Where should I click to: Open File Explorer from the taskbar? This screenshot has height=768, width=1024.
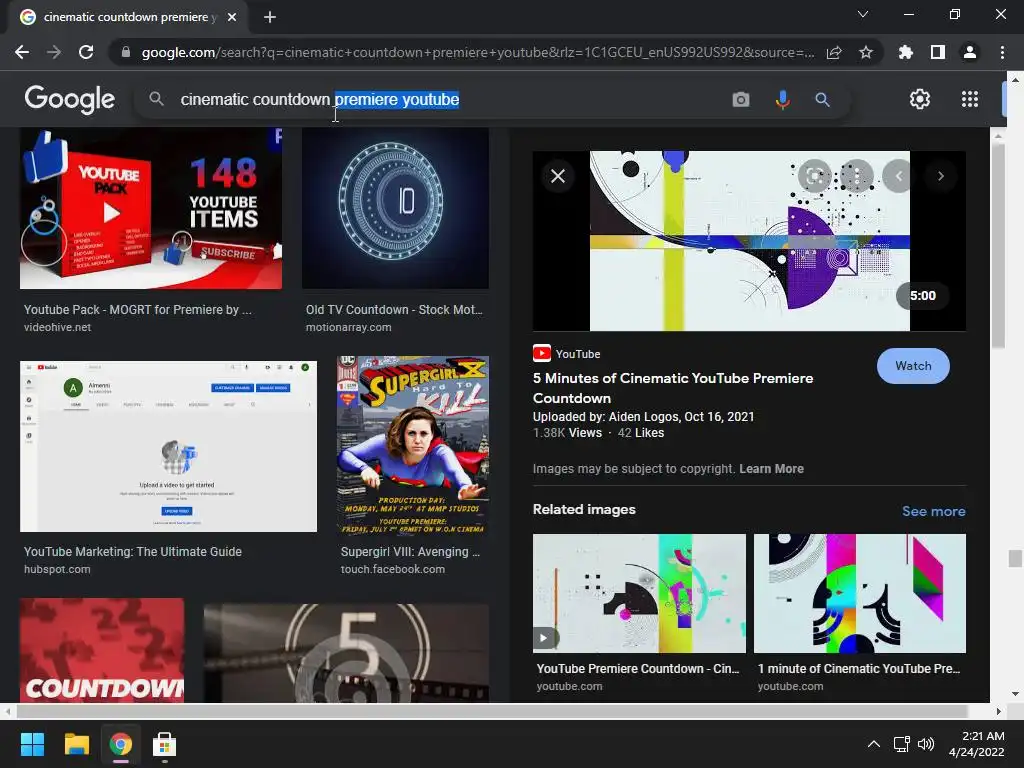click(76, 744)
